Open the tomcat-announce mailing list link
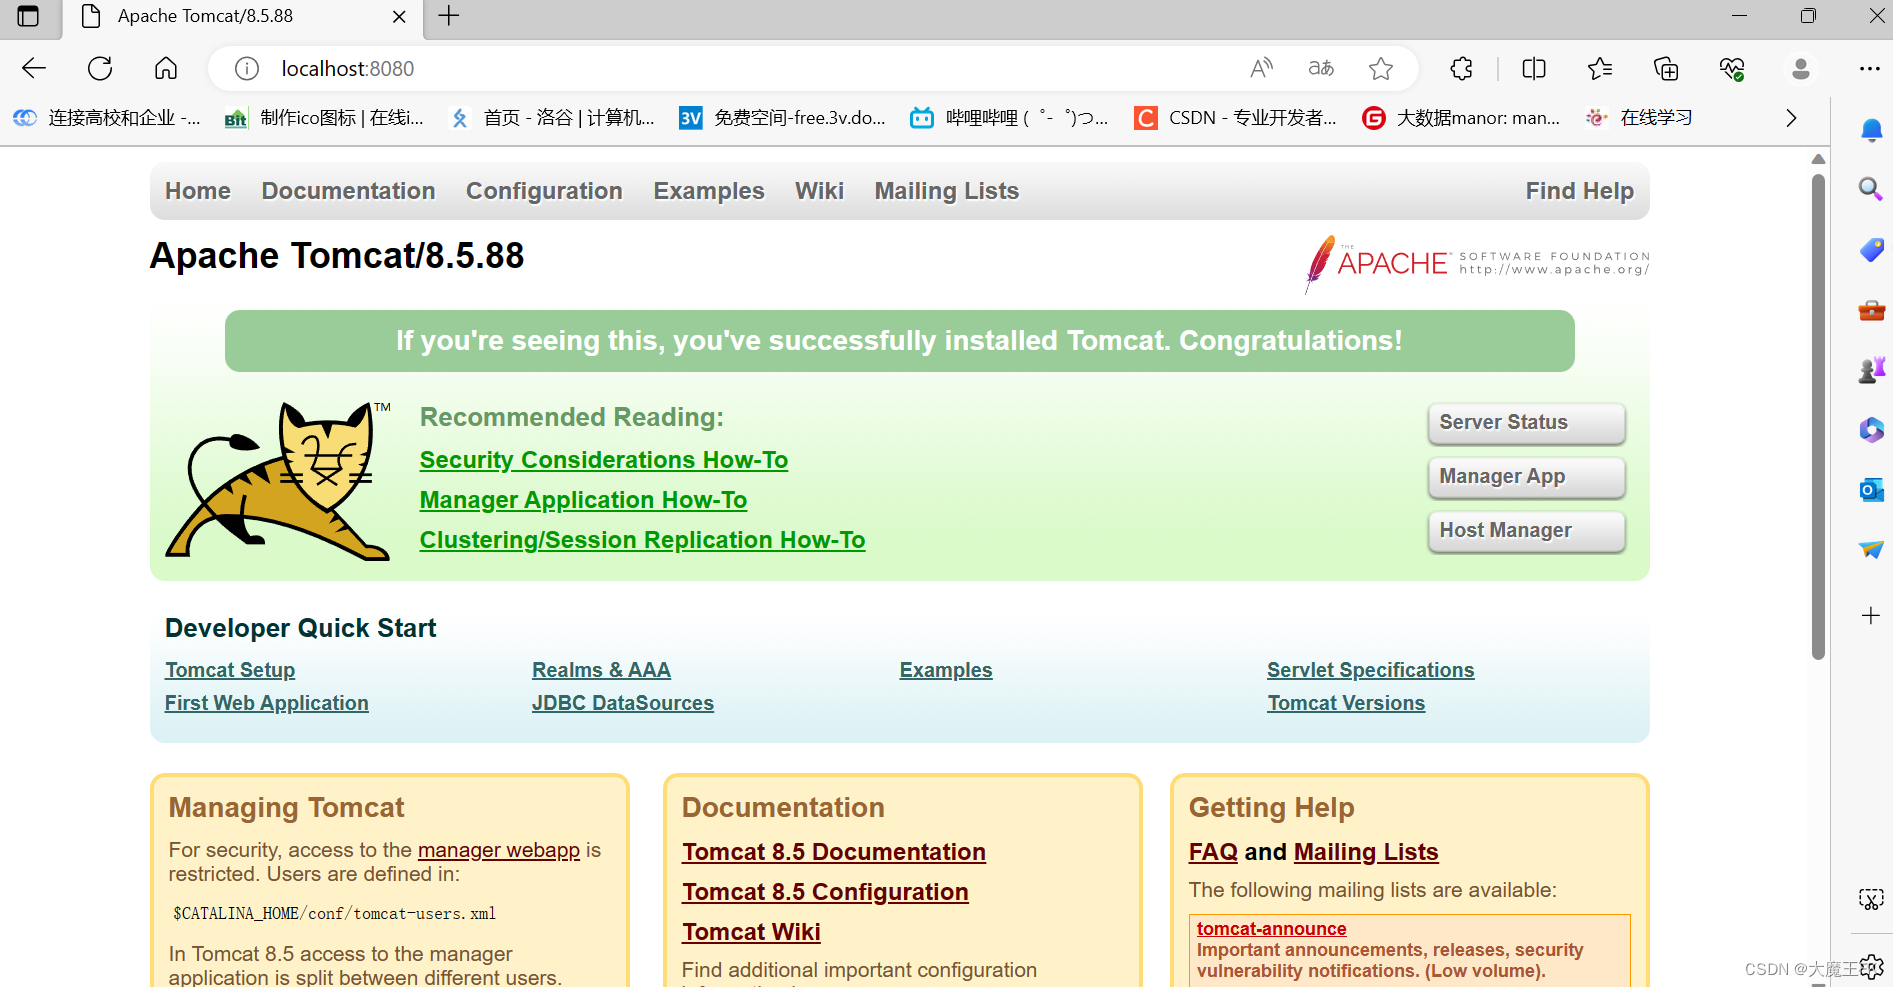The width and height of the screenshot is (1893, 987). click(1271, 929)
